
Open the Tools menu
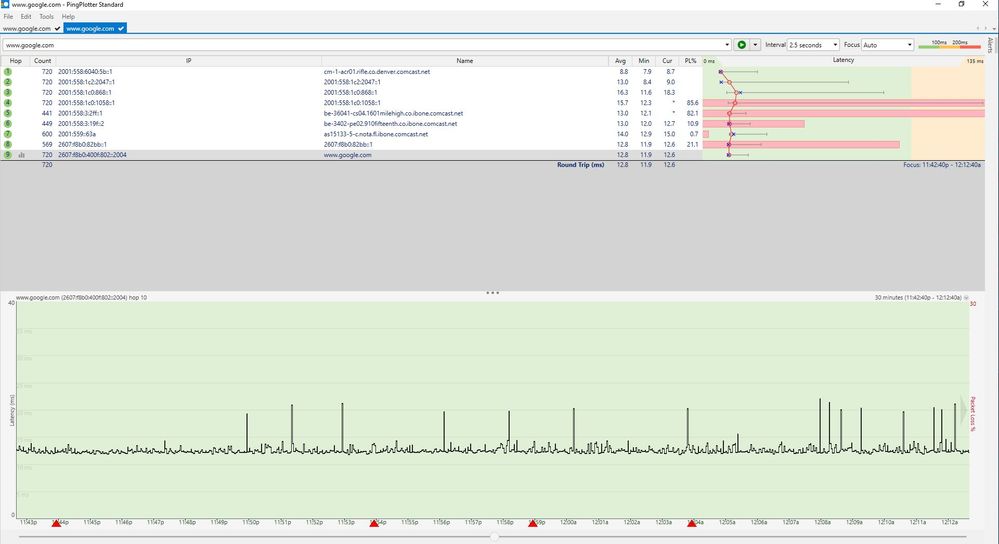(x=47, y=17)
